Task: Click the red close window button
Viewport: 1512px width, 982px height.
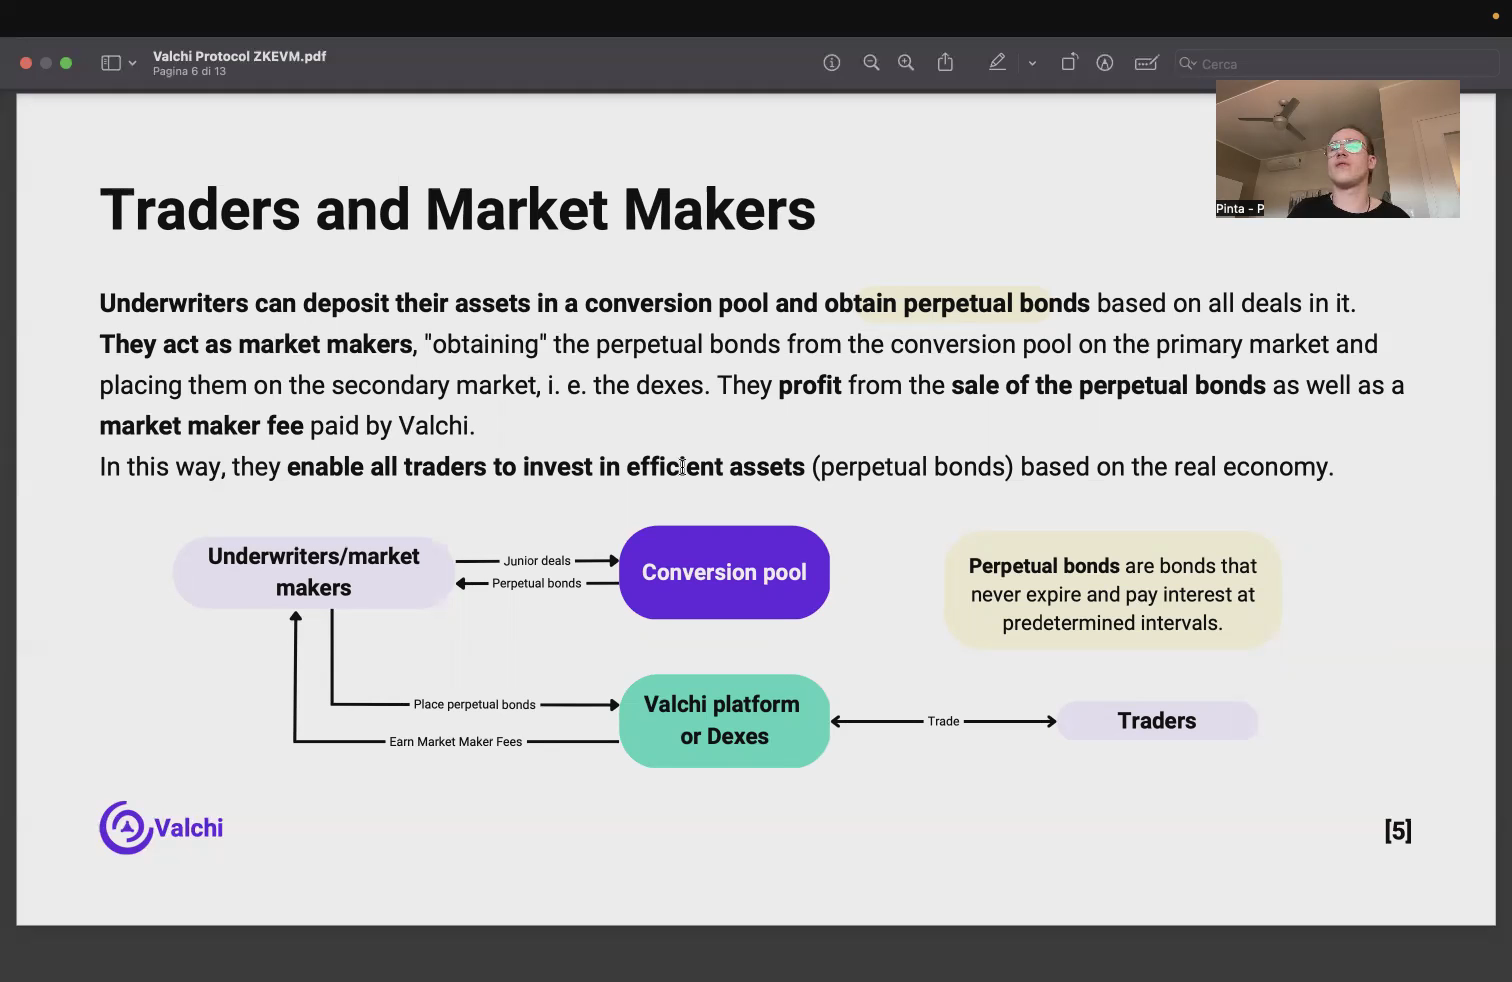Action: coord(26,63)
